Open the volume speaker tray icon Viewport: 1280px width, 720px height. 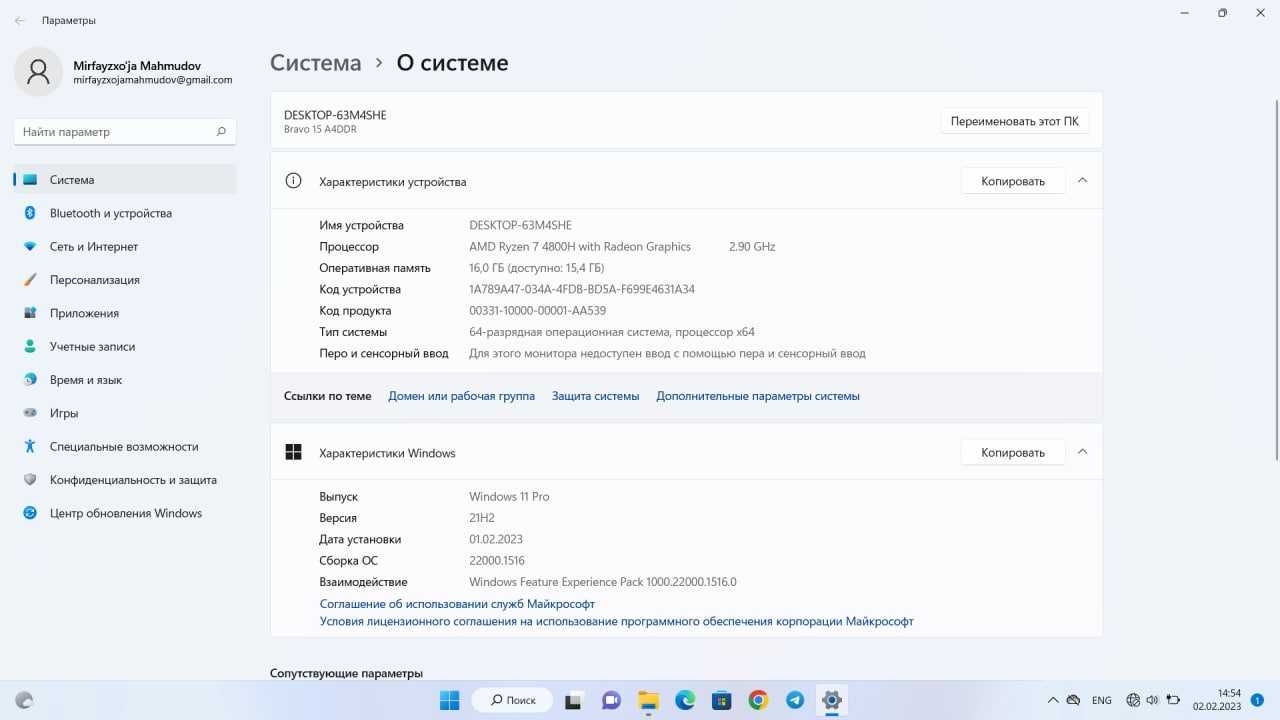pos(1152,700)
